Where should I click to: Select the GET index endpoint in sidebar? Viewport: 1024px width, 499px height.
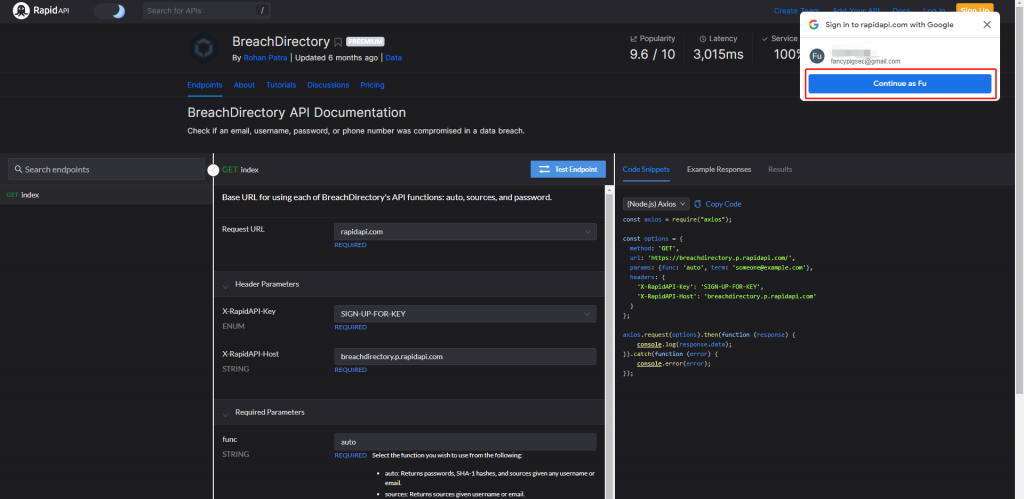click(x=23, y=195)
